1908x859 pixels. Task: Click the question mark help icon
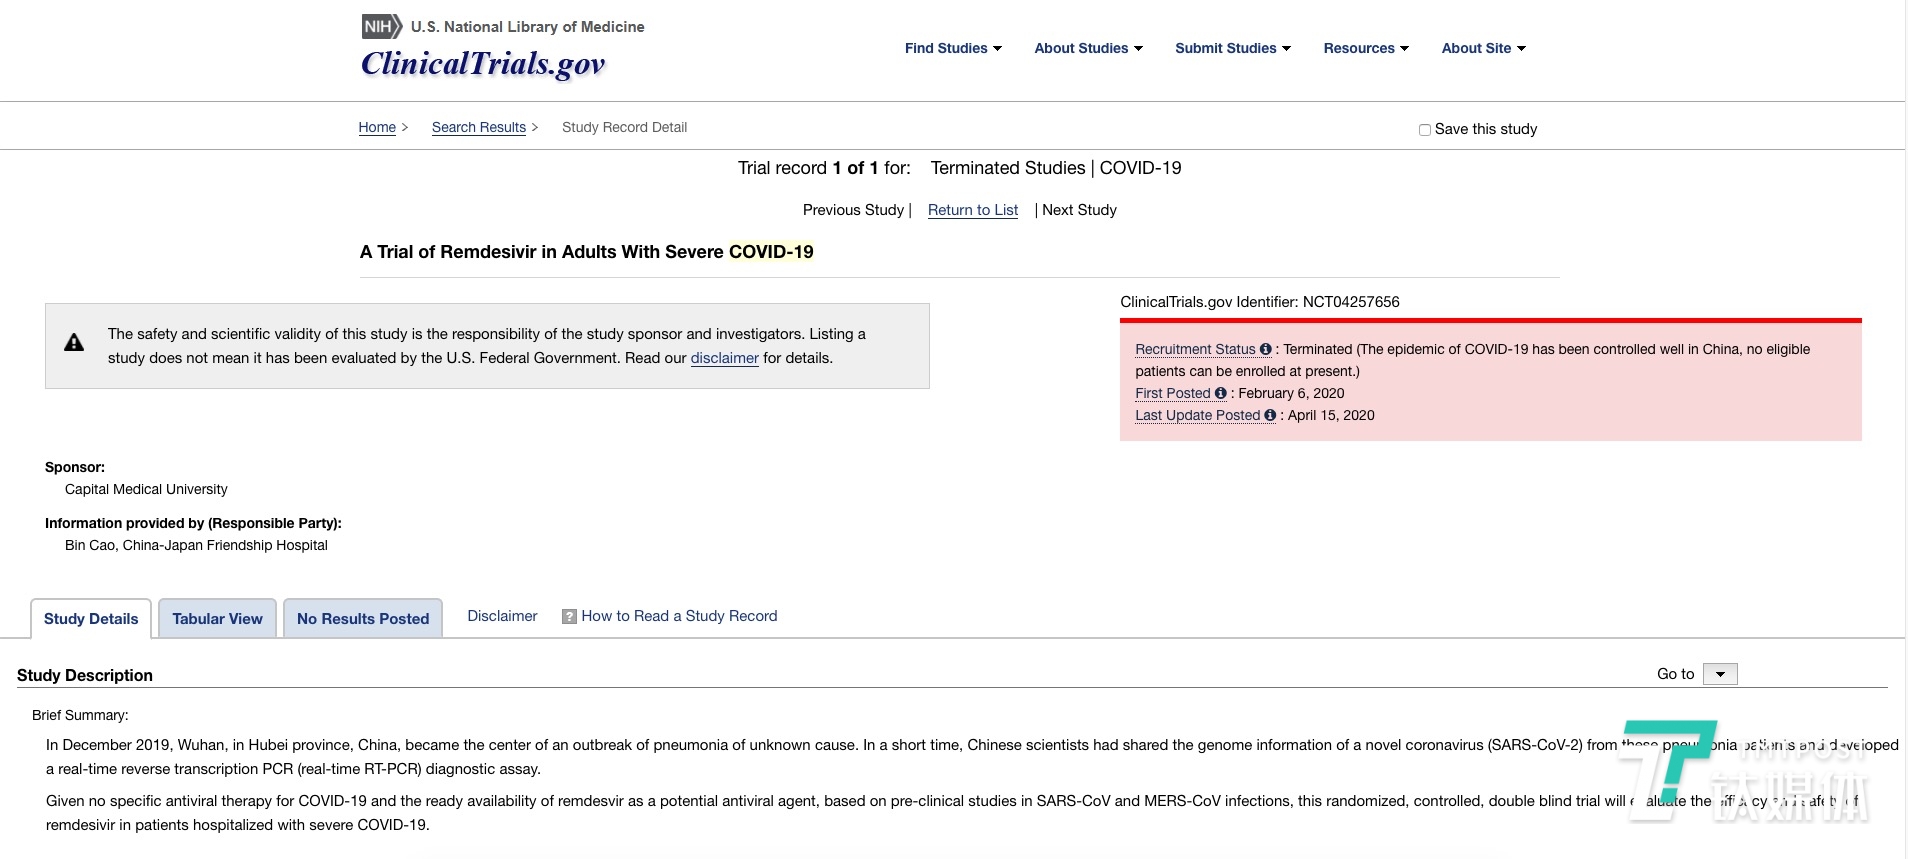[569, 617]
